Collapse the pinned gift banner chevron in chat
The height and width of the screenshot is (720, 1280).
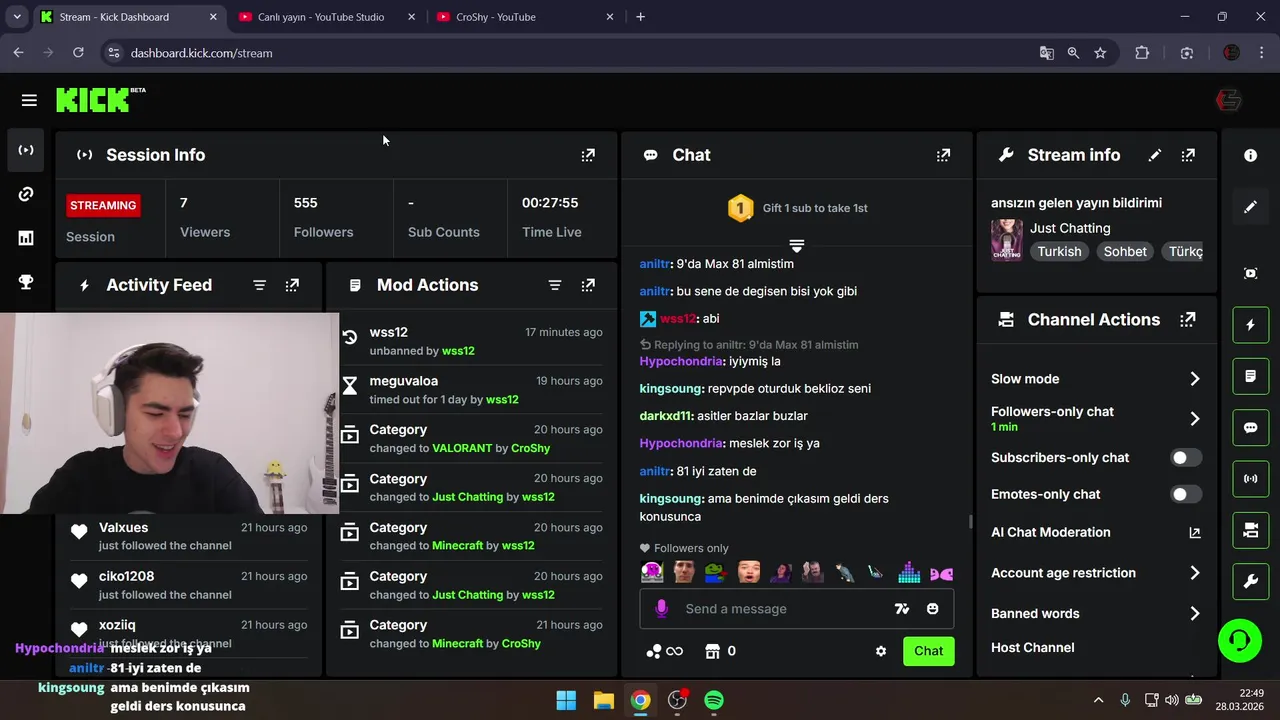point(797,245)
